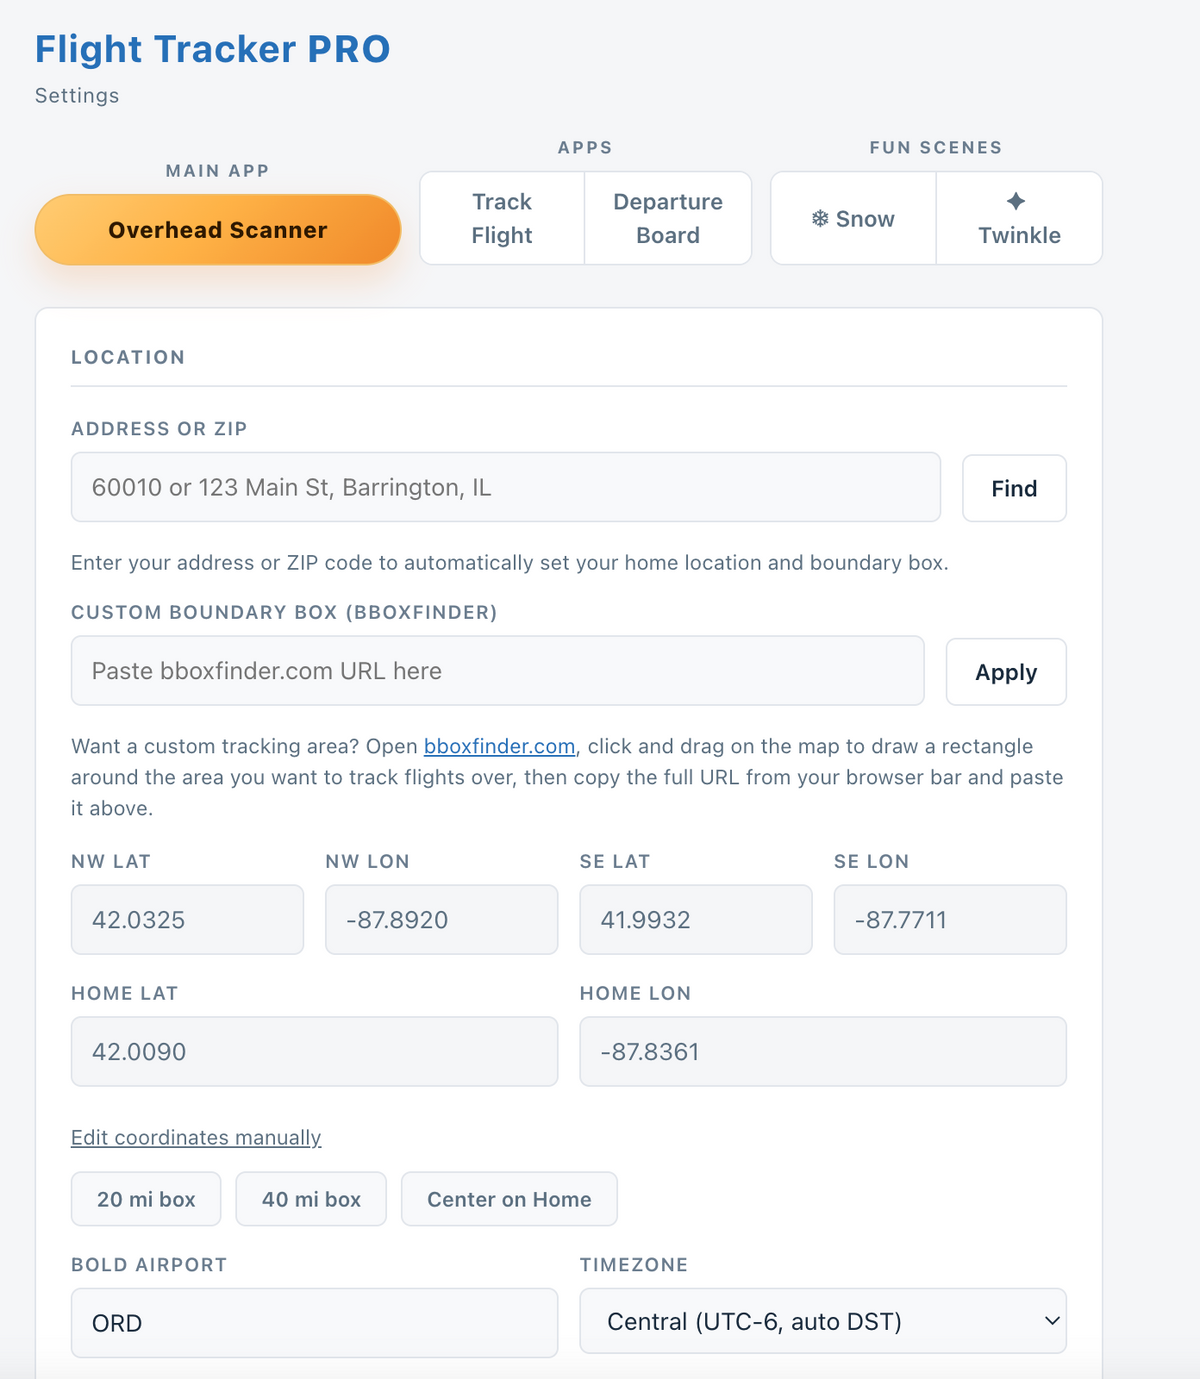1200x1379 pixels.
Task: Click the HOME LAT field
Action: pos(314,1052)
